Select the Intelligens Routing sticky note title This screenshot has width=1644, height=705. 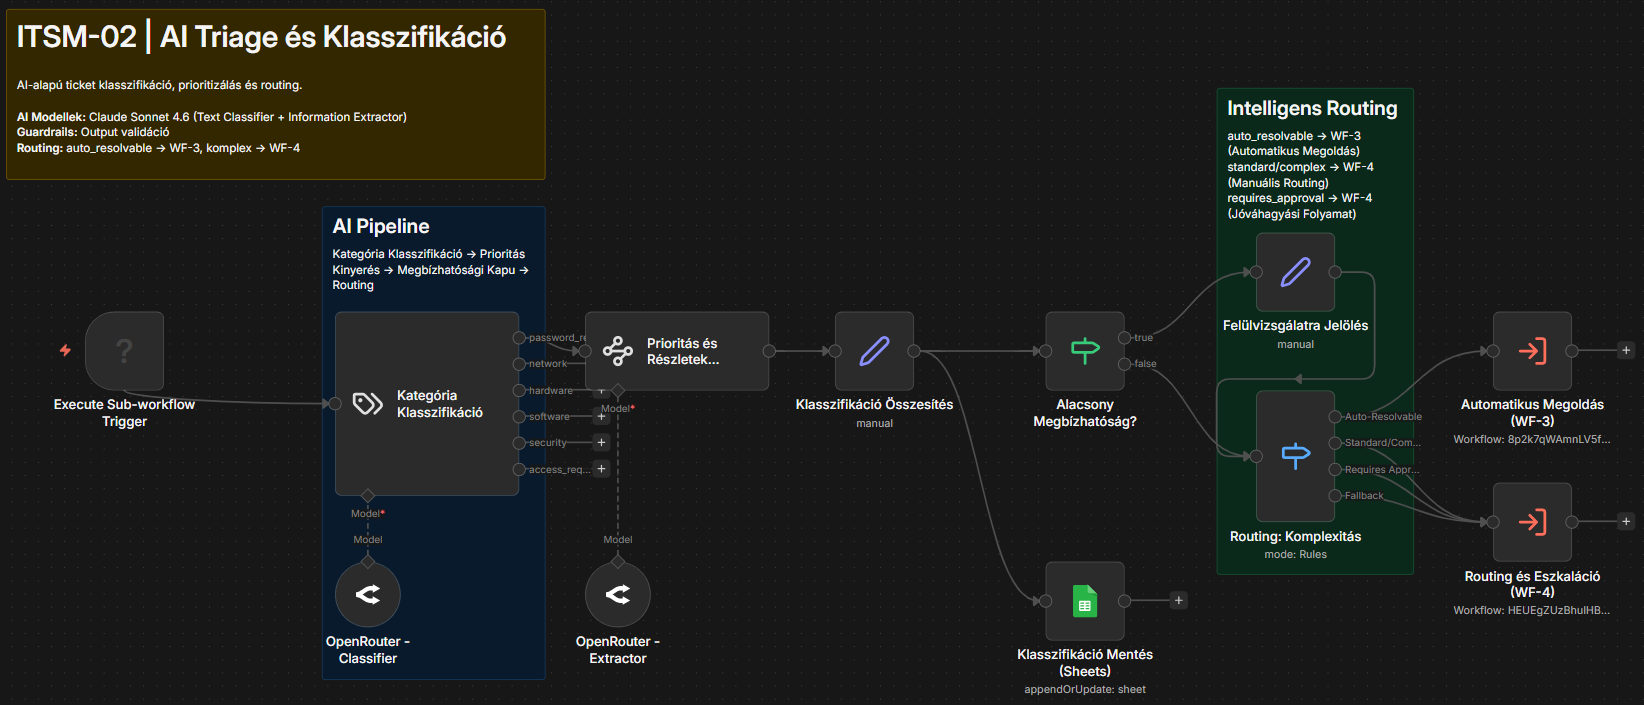pyautogui.click(x=1312, y=109)
